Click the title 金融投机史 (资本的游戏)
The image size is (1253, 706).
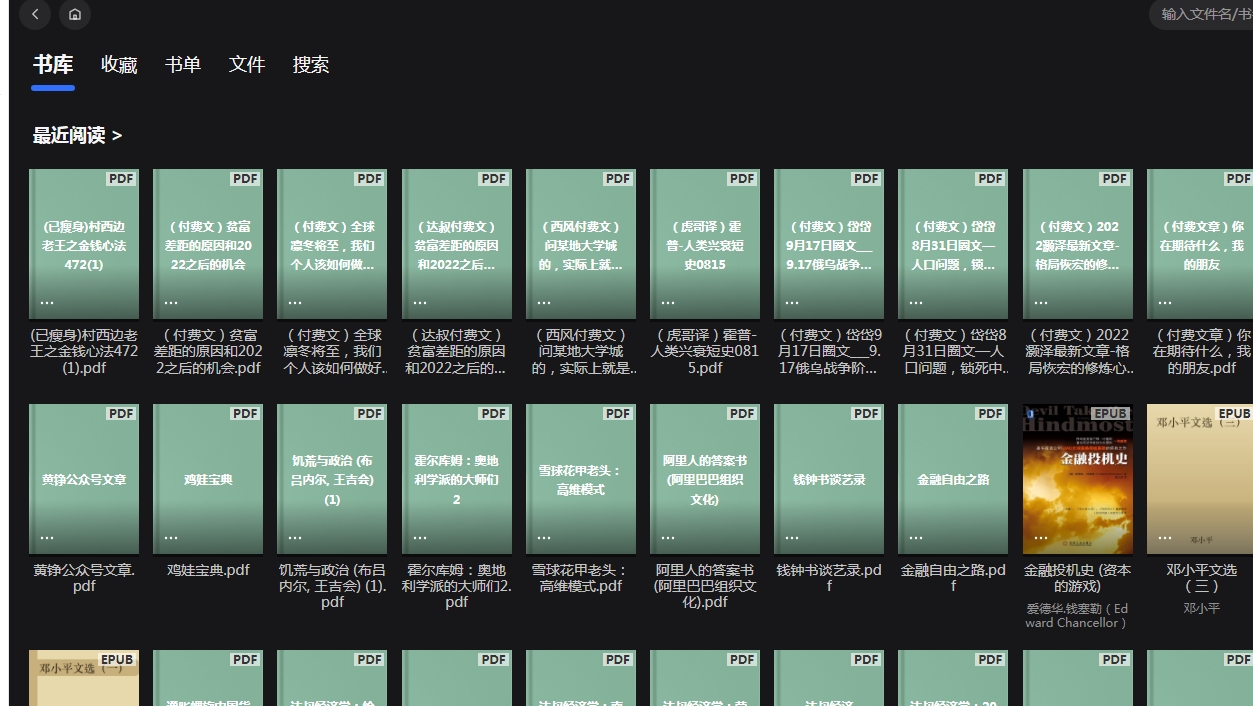click(1078, 578)
